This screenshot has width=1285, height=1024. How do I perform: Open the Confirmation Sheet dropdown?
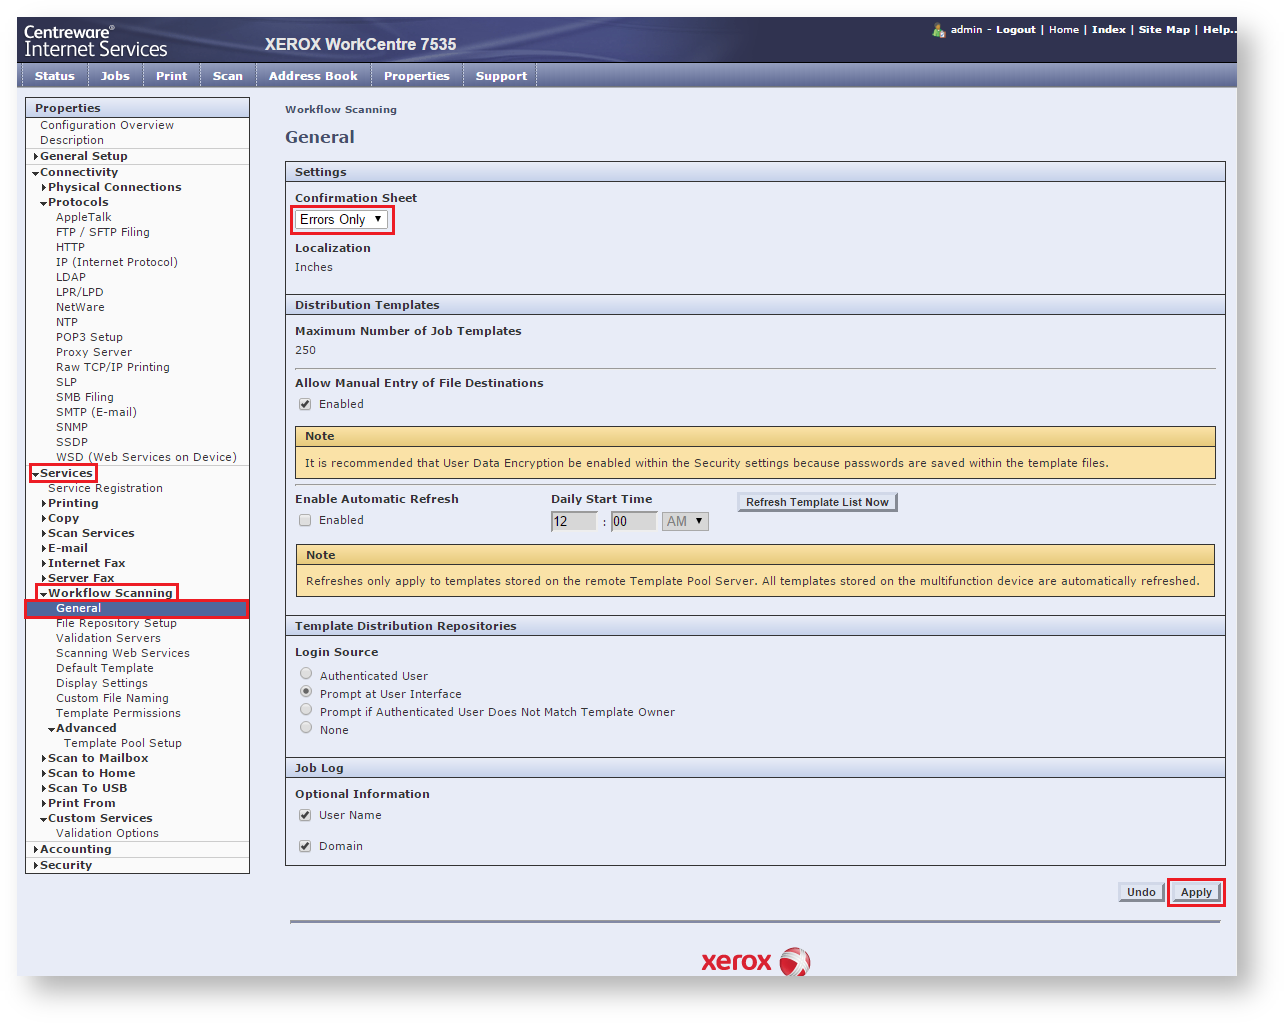click(341, 219)
